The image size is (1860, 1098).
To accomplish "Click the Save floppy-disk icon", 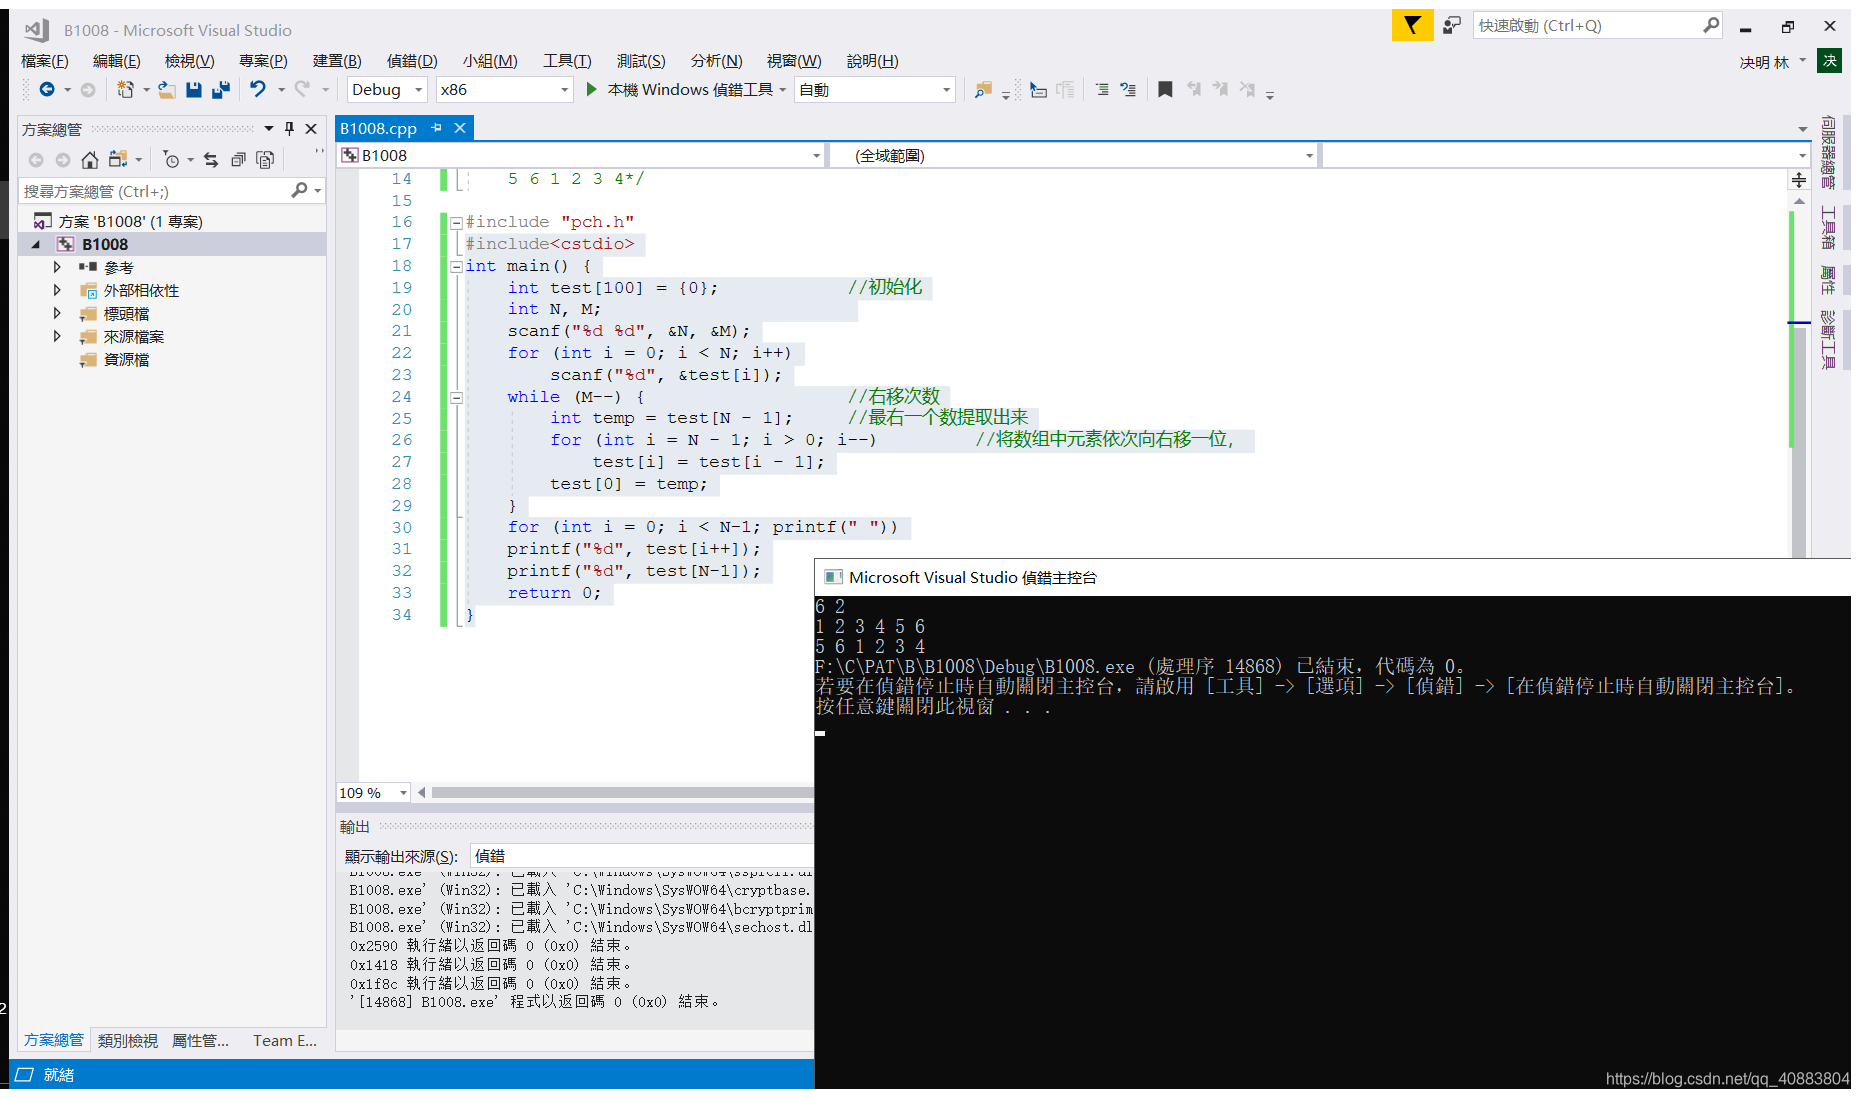I will coord(194,90).
